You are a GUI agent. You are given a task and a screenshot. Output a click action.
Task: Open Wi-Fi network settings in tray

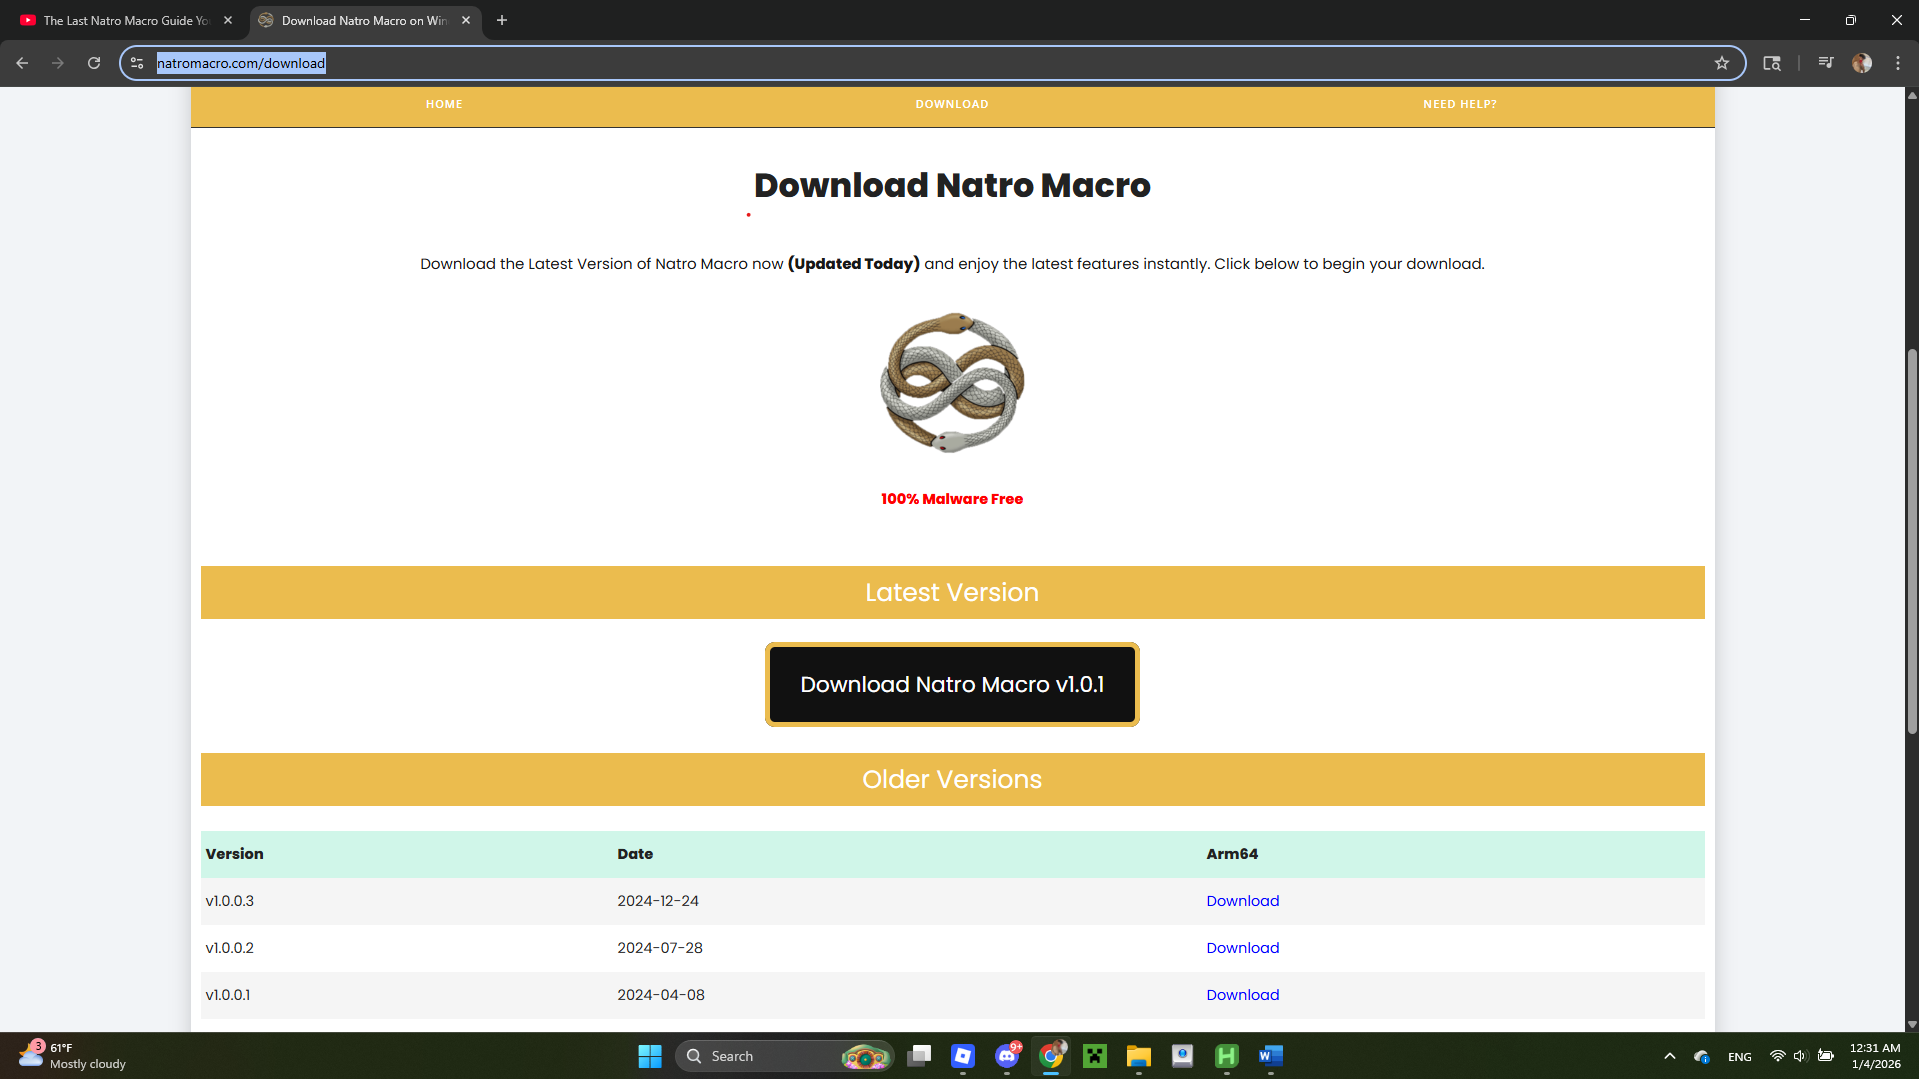1777,1056
